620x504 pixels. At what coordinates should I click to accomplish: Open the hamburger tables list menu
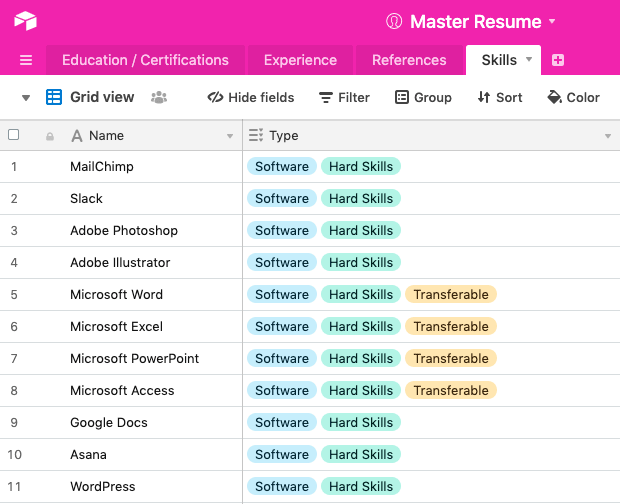click(26, 60)
